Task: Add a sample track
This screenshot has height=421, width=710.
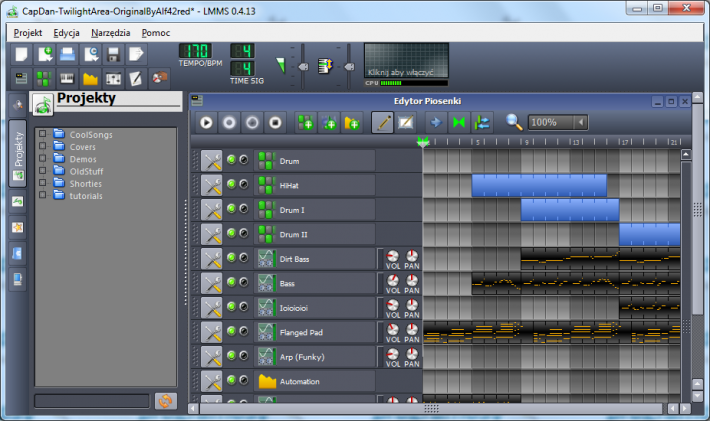Action: point(329,122)
